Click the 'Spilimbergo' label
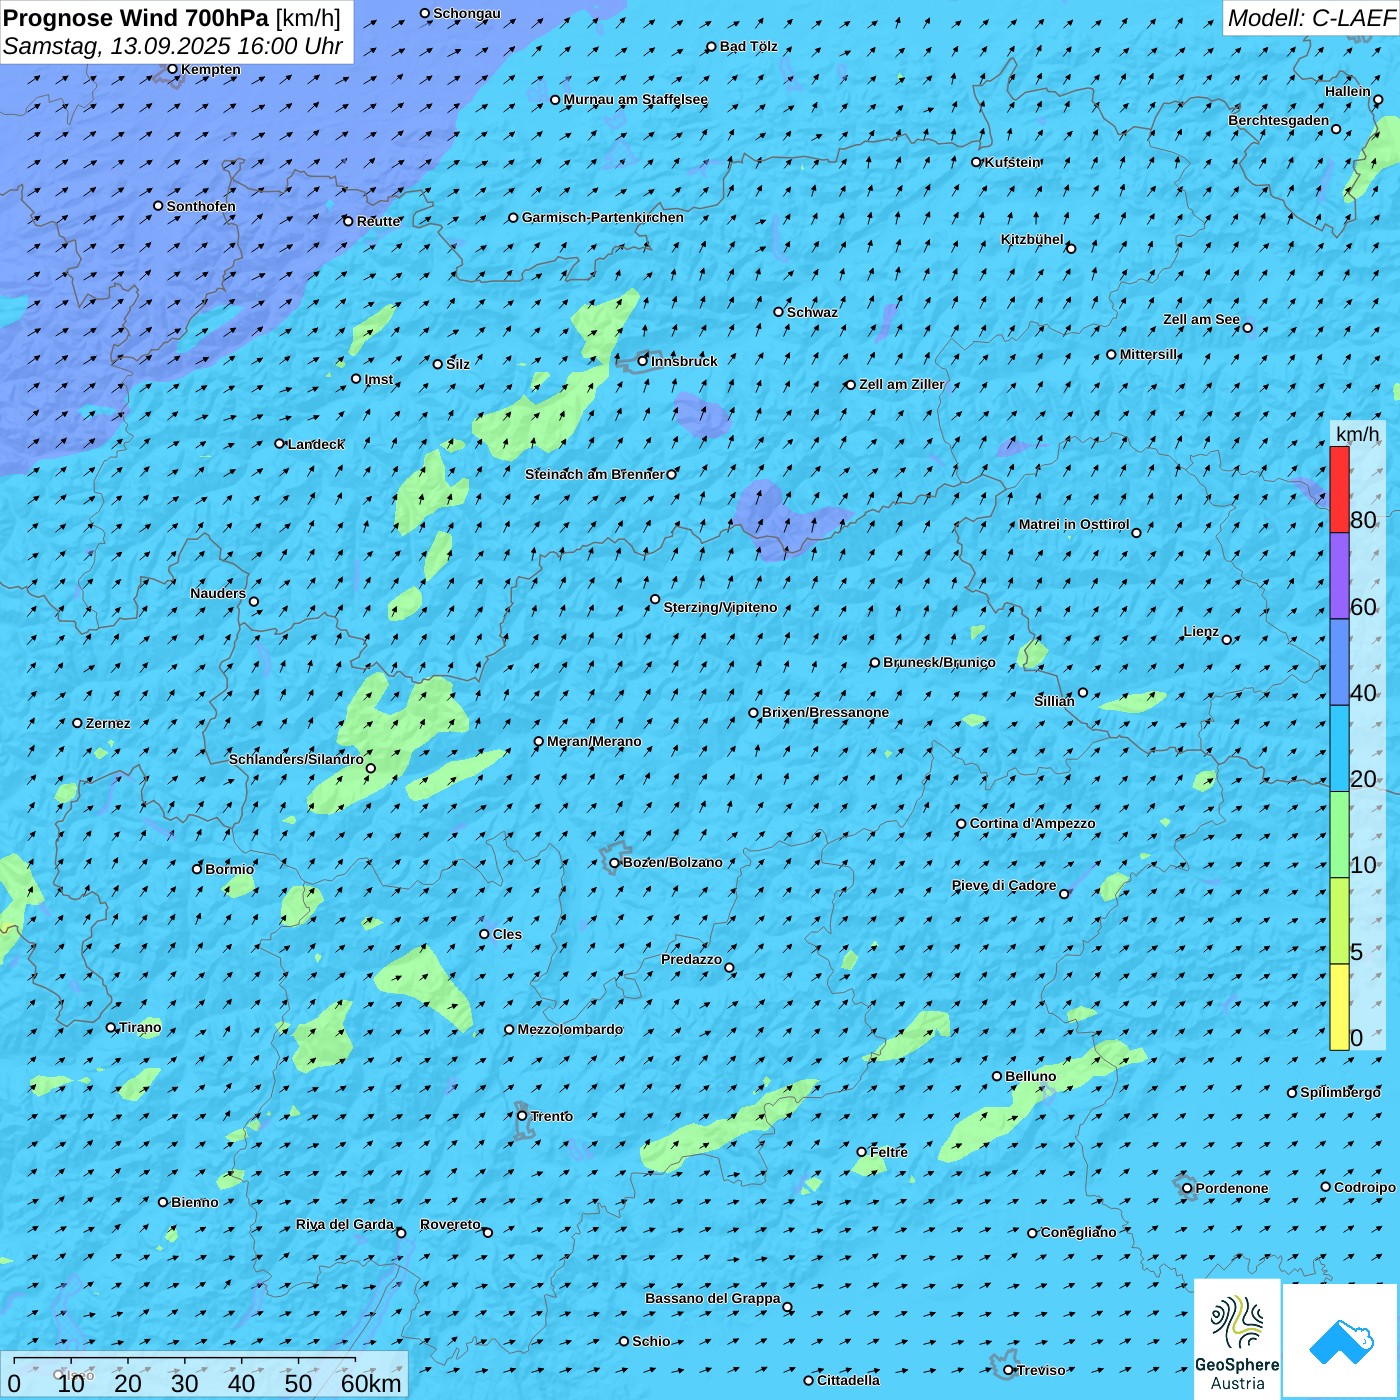The width and height of the screenshot is (1400, 1400). tap(1341, 1092)
